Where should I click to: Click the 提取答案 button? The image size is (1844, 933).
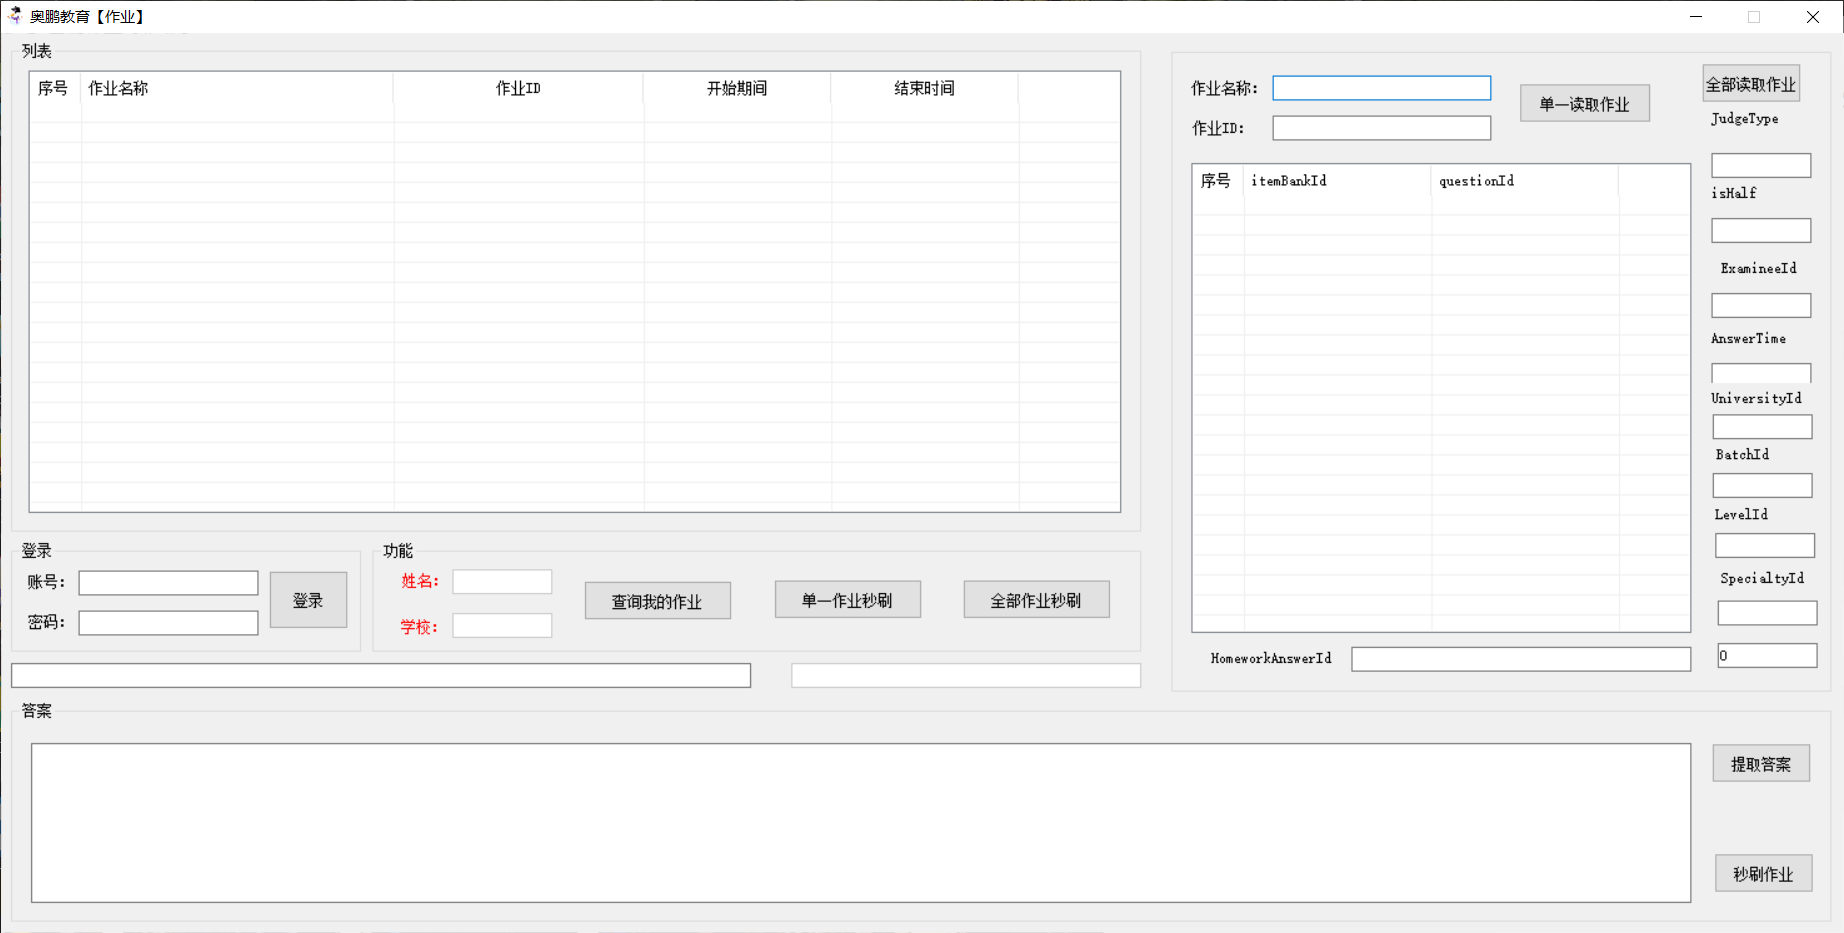click(1761, 764)
